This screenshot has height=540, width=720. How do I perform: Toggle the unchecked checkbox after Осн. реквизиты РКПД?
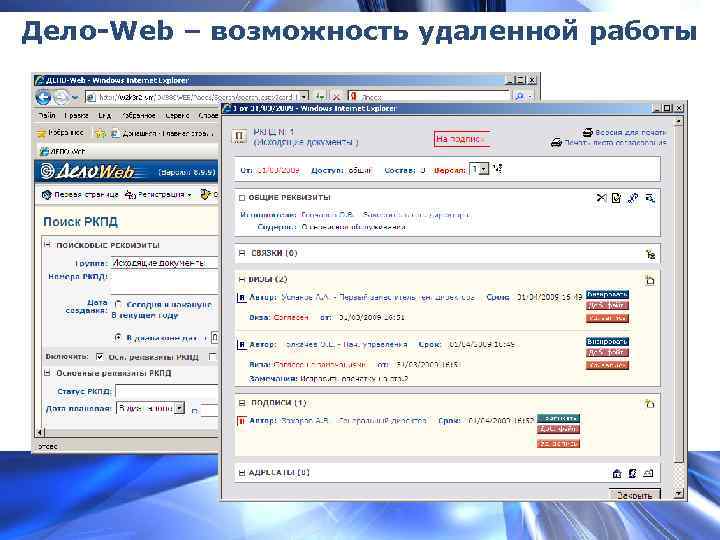pos(212,356)
